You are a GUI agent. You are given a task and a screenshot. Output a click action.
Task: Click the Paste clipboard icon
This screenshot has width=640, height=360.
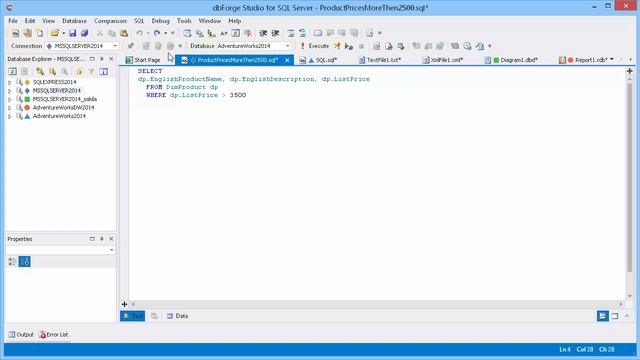click(x=124, y=33)
